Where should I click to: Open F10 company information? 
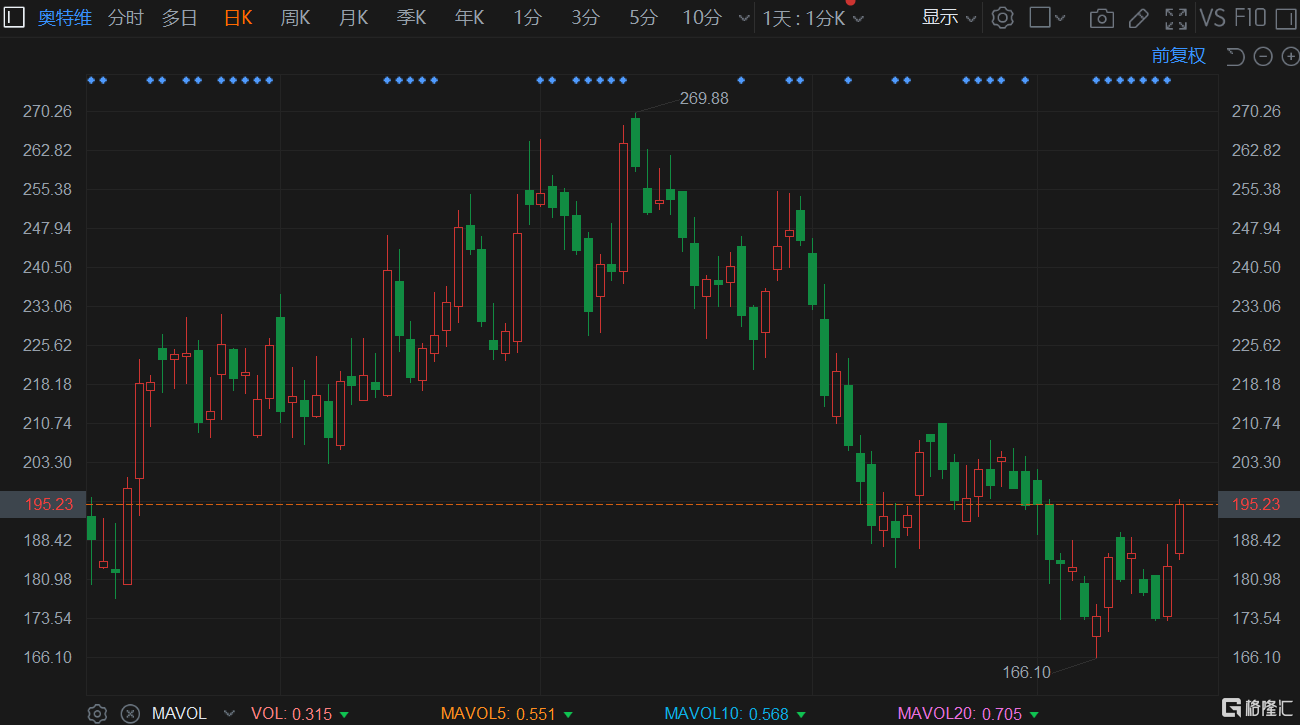pos(1250,17)
